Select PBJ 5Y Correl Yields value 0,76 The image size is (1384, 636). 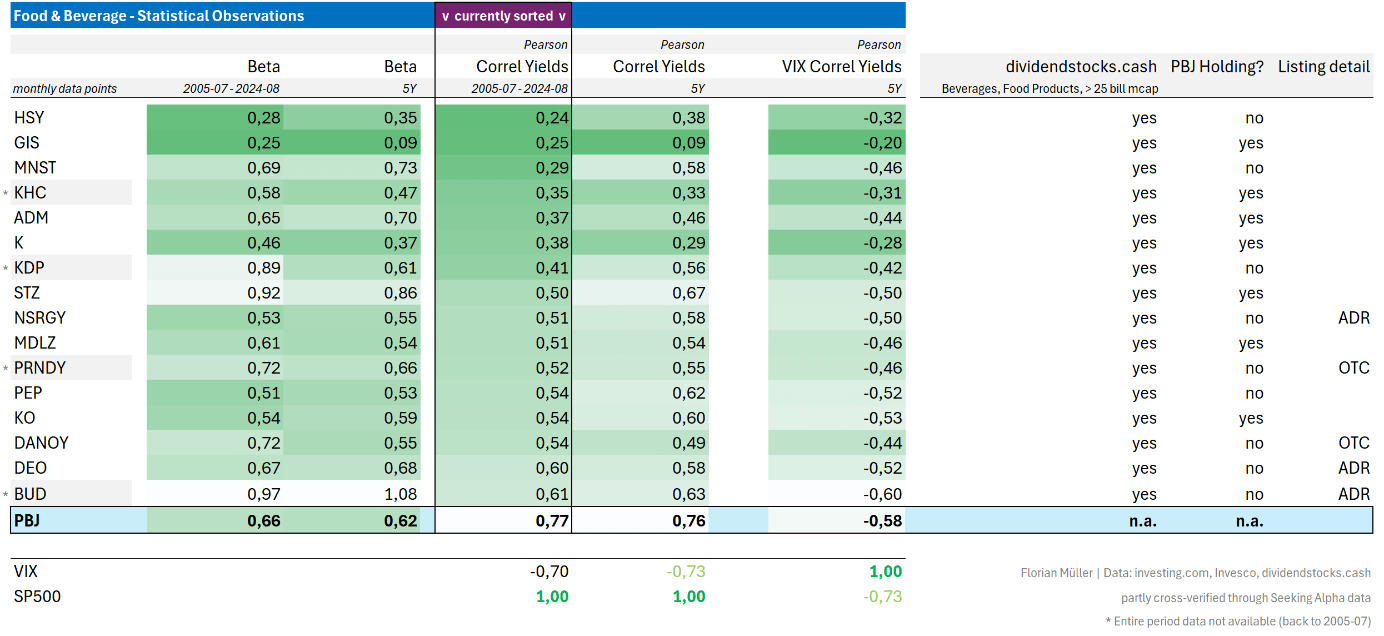(x=688, y=520)
